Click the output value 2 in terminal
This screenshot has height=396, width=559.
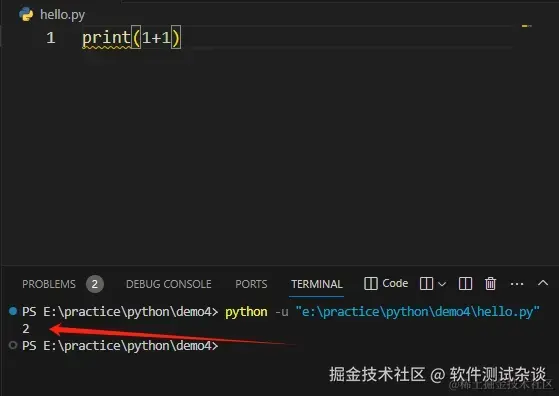(26, 329)
